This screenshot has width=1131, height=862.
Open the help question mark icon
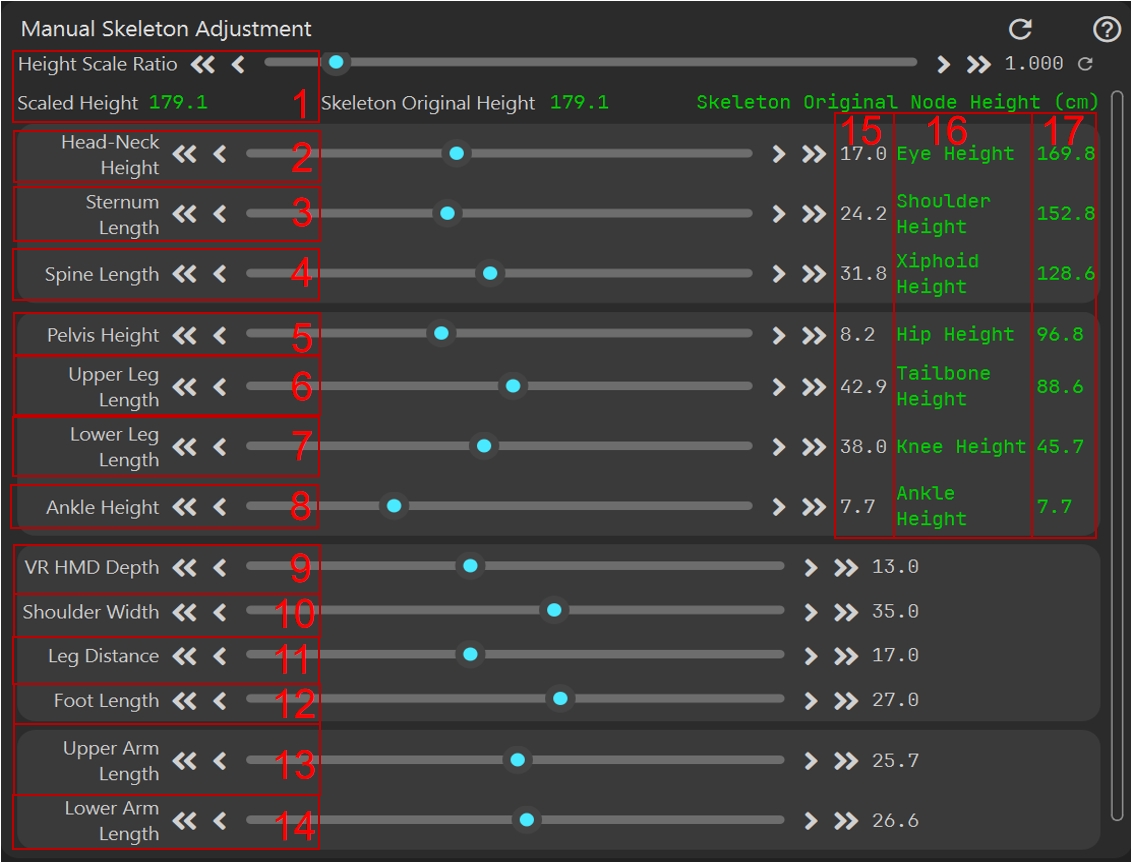coord(1106,29)
